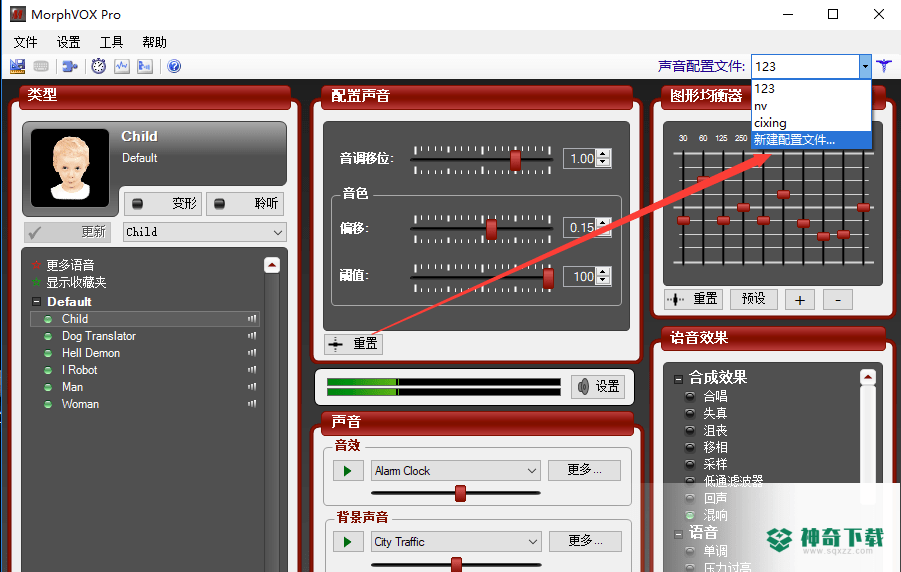
Task: Click the 更新 update button
Action: click(x=68, y=232)
